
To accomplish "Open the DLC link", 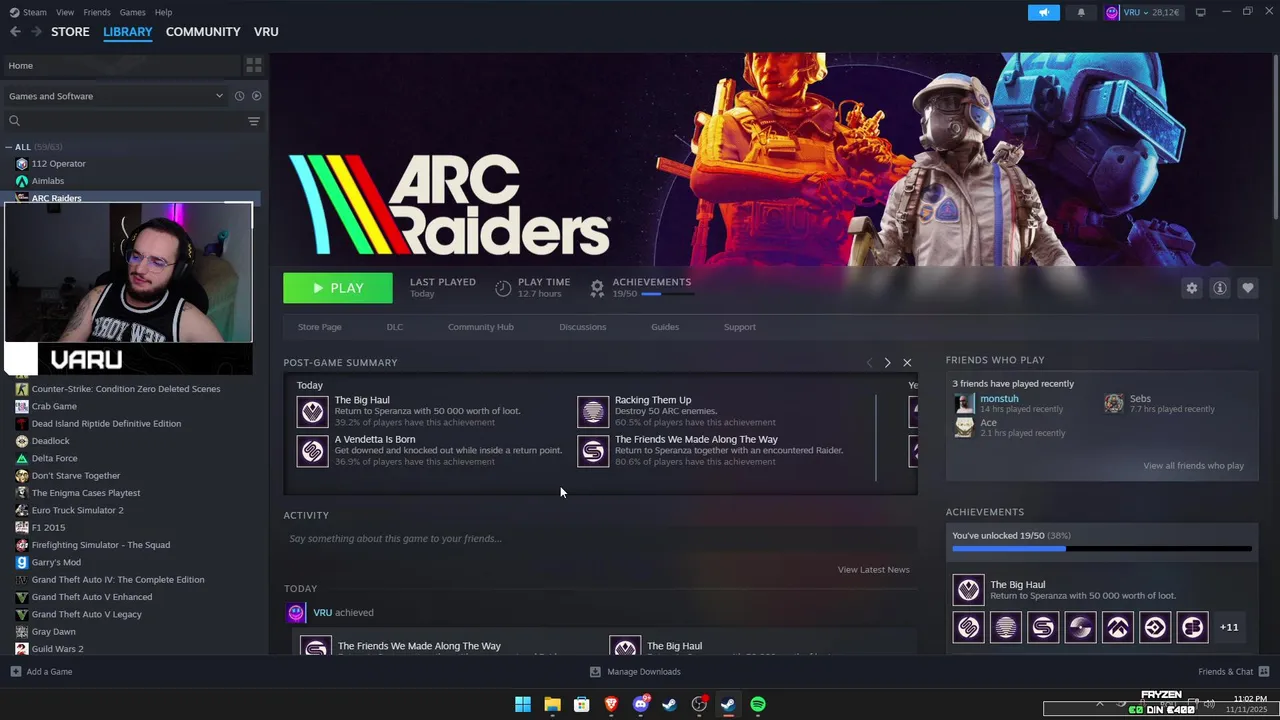I will [x=395, y=327].
